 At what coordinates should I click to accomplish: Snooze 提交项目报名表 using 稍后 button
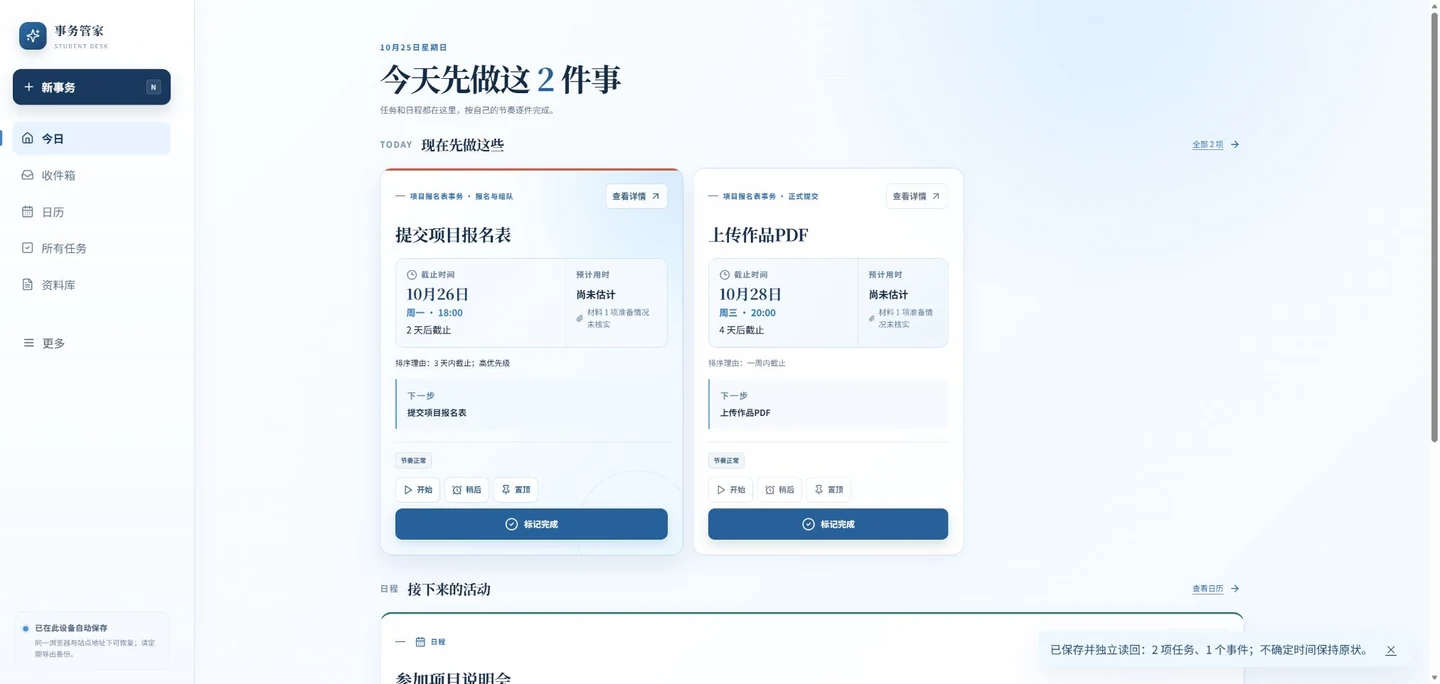pyautogui.click(x=466, y=489)
